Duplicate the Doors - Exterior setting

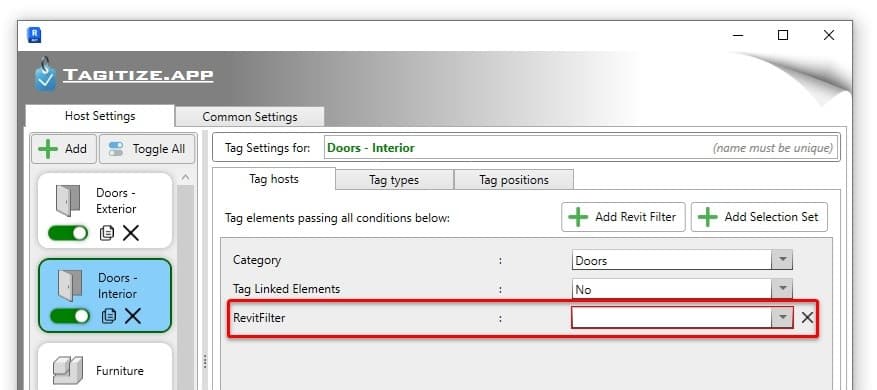tap(106, 233)
